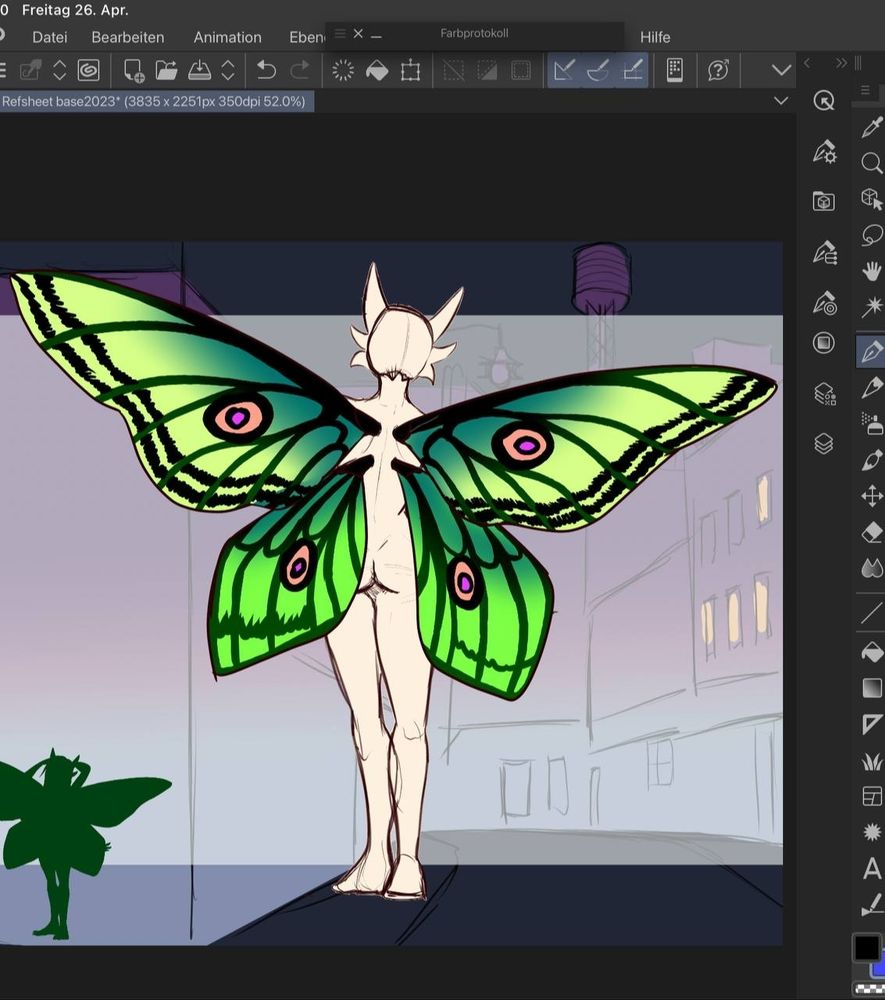885x1000 pixels.
Task: Click the Undo arrow in the toolbar
Action: 266,70
